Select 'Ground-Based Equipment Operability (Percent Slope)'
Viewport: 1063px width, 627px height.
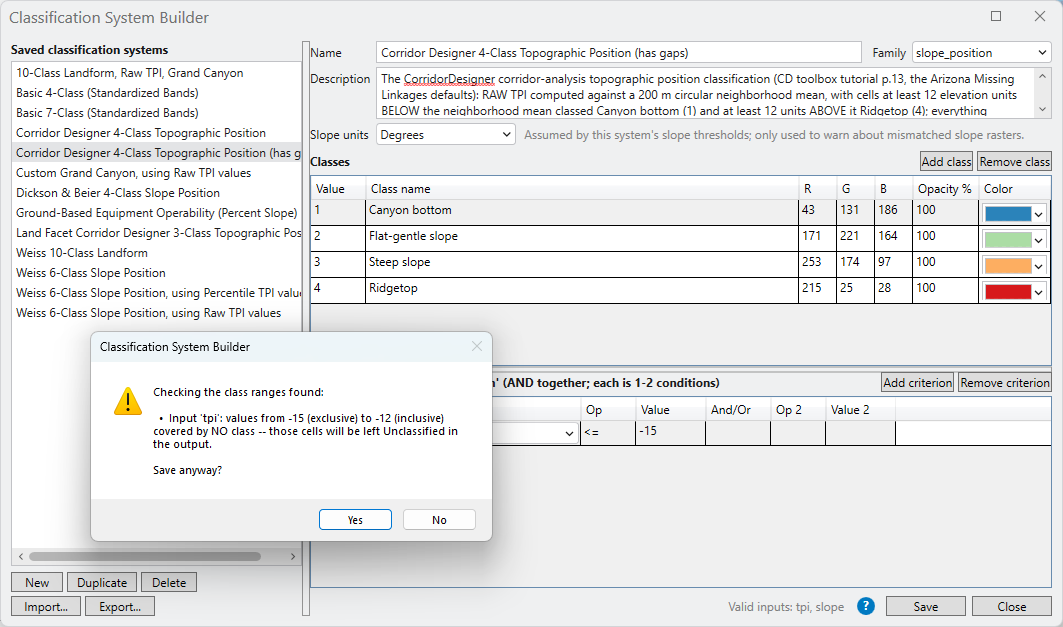pos(156,213)
